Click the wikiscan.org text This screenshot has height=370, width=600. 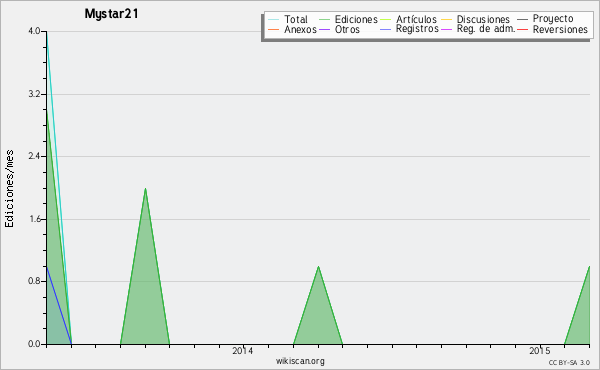(x=300, y=361)
